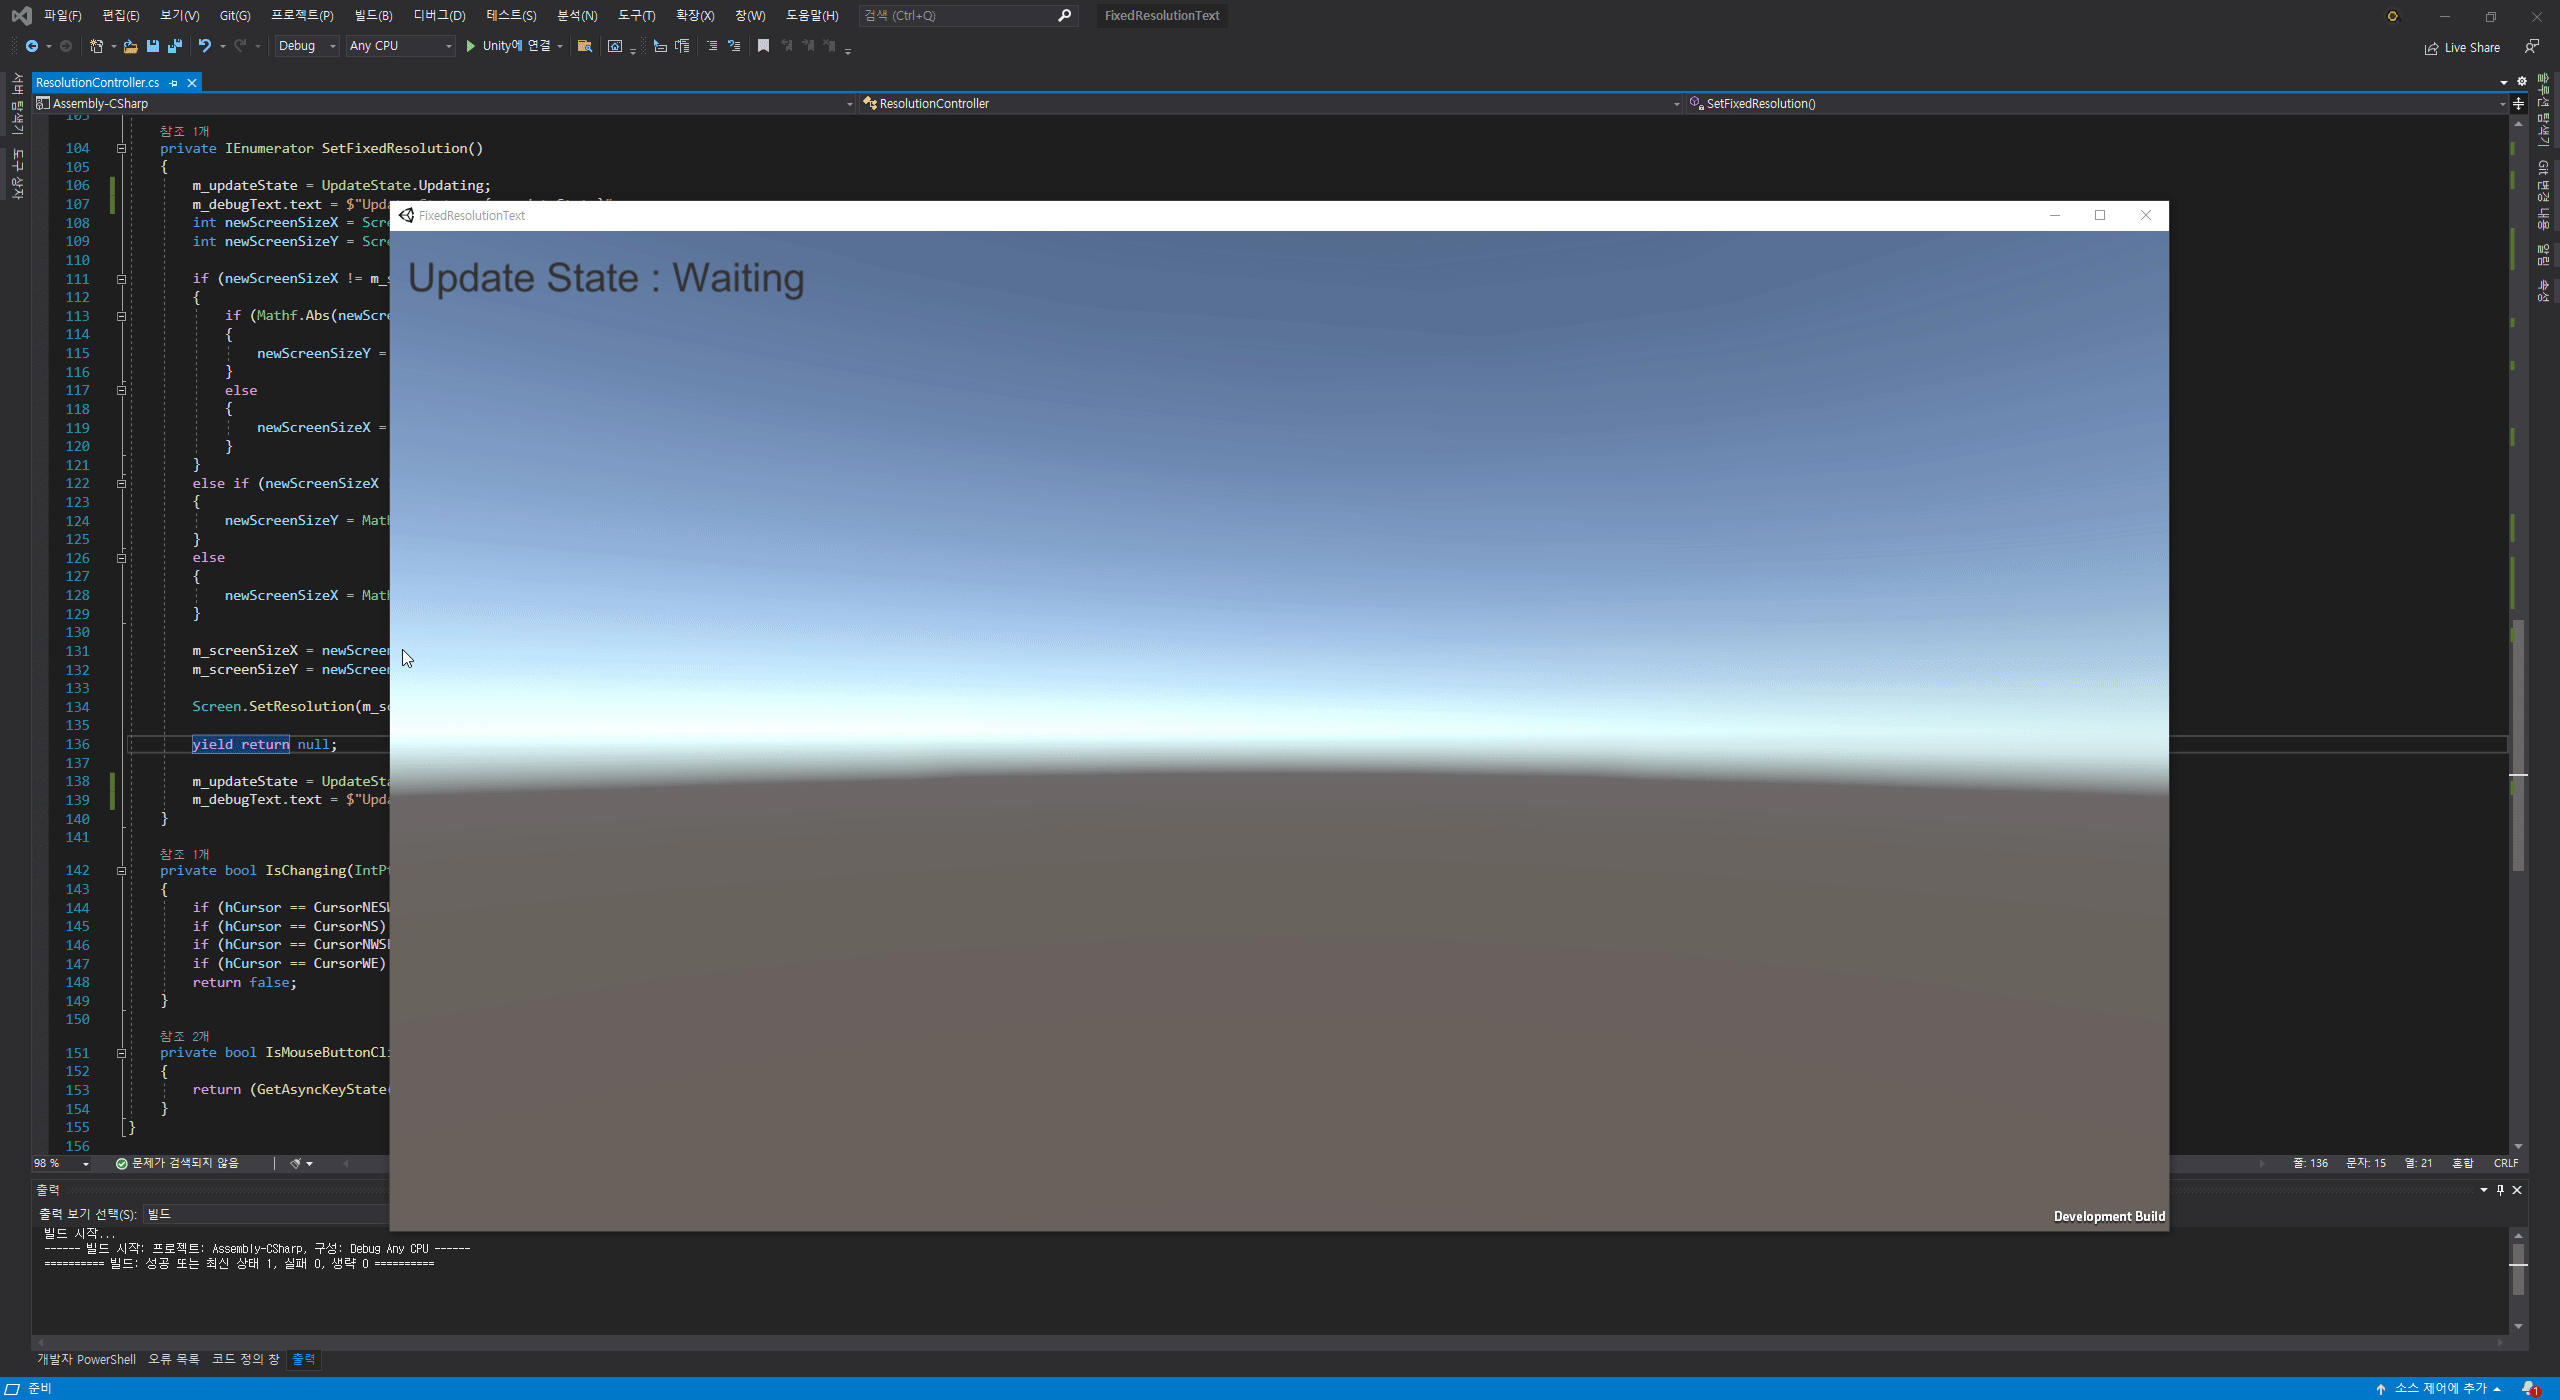This screenshot has width=2560, height=1400.
Task: Collapse the IsChanging method at line 142
Action: [x=121, y=871]
